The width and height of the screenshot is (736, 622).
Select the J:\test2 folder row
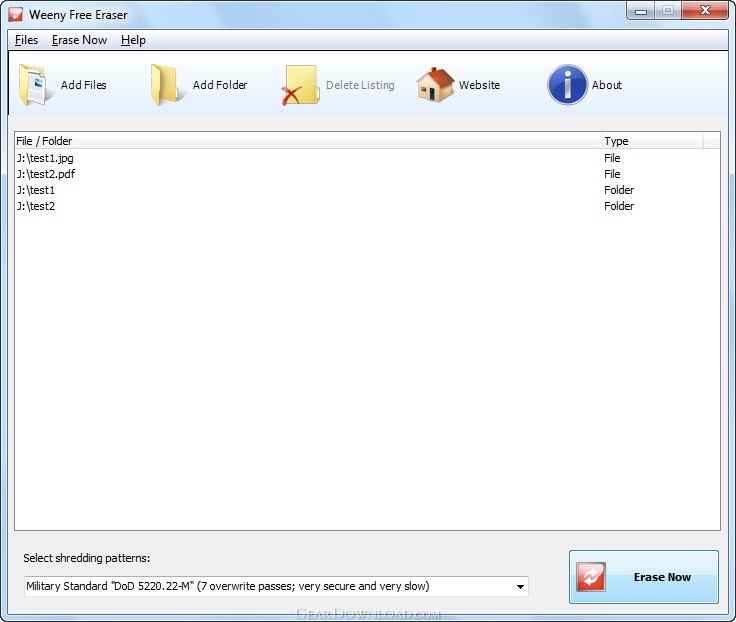pyautogui.click(x=367, y=206)
